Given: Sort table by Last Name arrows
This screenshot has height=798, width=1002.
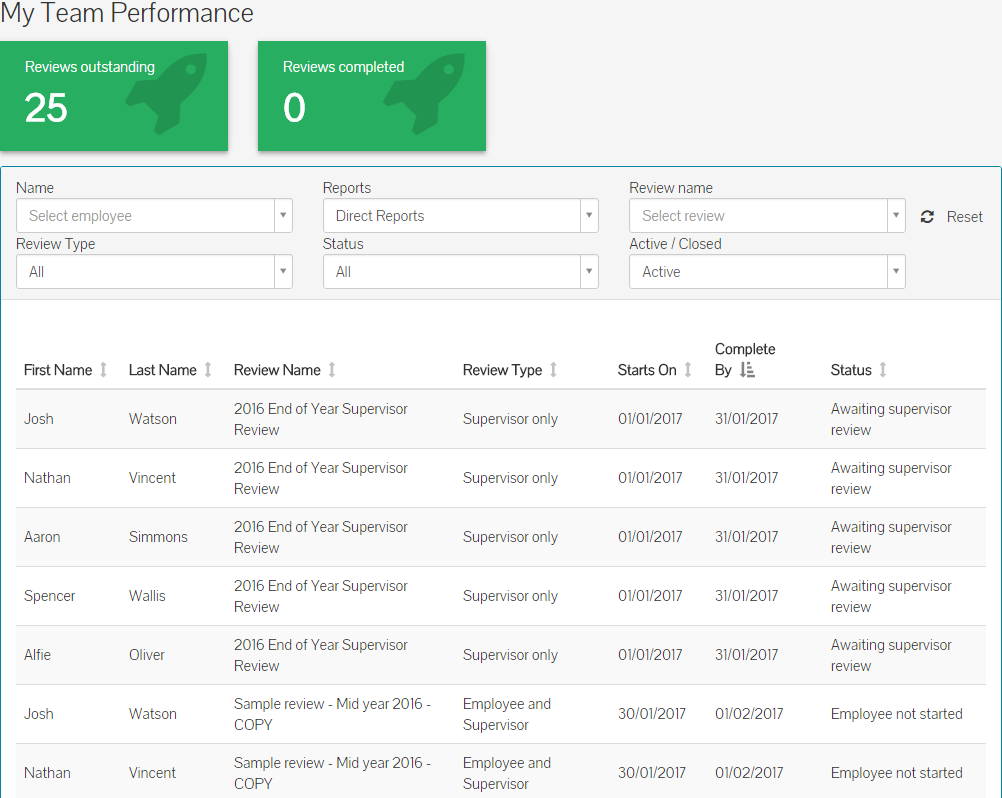Looking at the screenshot, I should click(208, 370).
